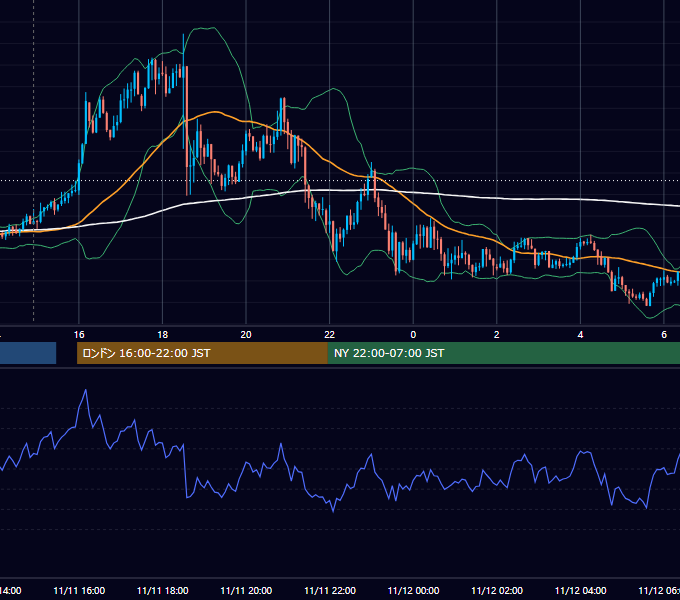Click the 18 hour axis label
The image size is (680, 600).
pos(163,335)
